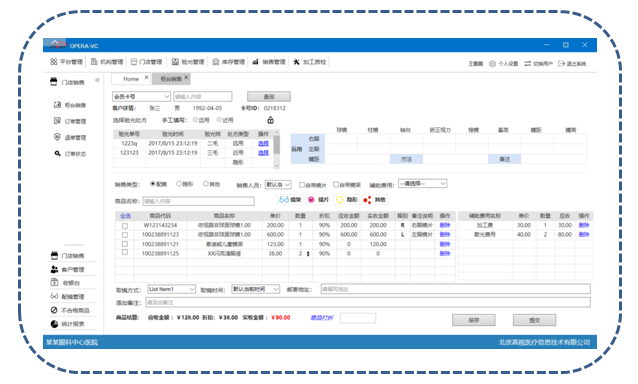Check the row 100238891123 checkbox
The image size is (638, 384).
point(125,235)
